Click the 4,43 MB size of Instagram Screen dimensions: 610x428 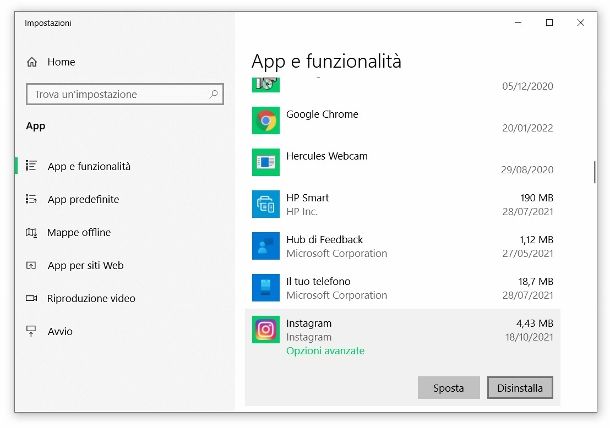[x=535, y=323]
